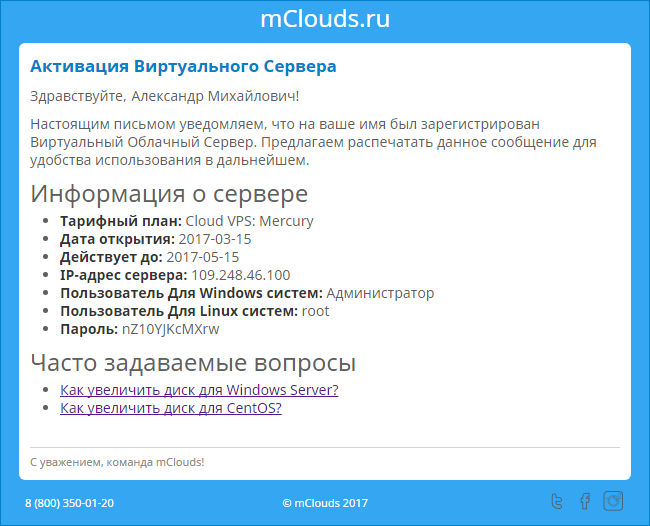Image resolution: width=650 pixels, height=526 pixels.
Task: Click the opening date 2017-03-15
Action: coord(215,239)
